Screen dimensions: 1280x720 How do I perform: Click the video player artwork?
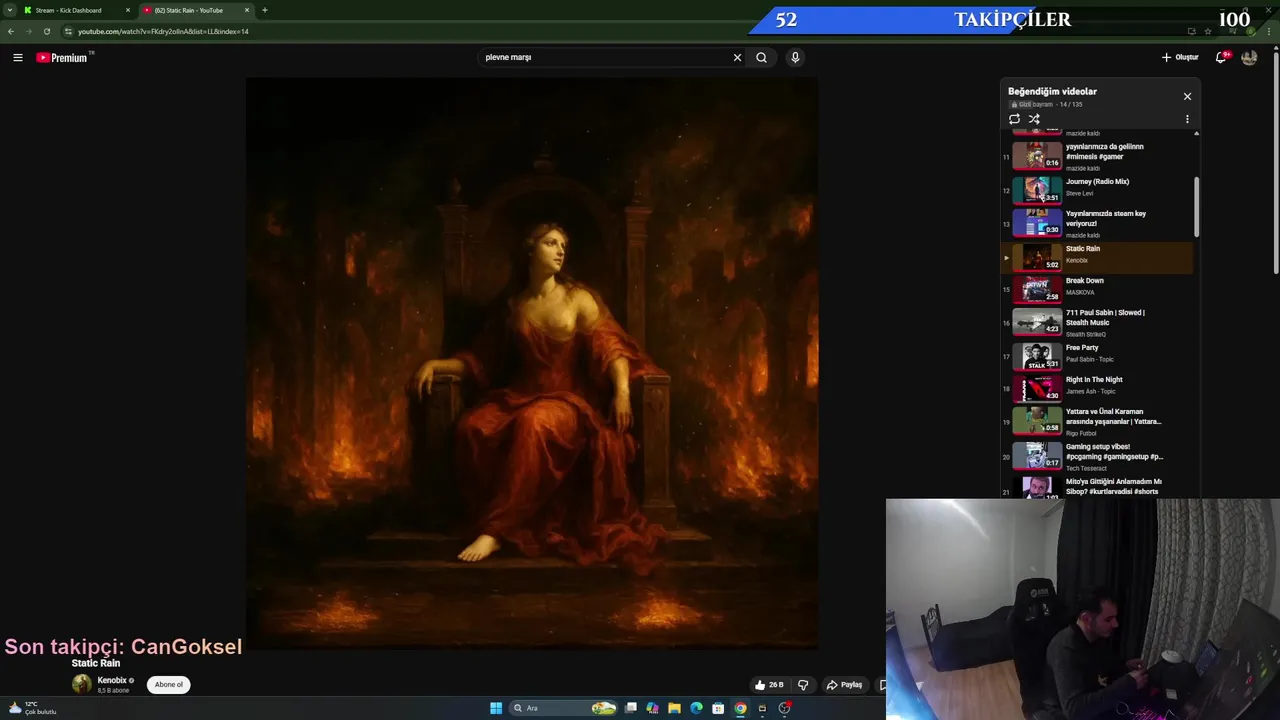click(x=532, y=364)
